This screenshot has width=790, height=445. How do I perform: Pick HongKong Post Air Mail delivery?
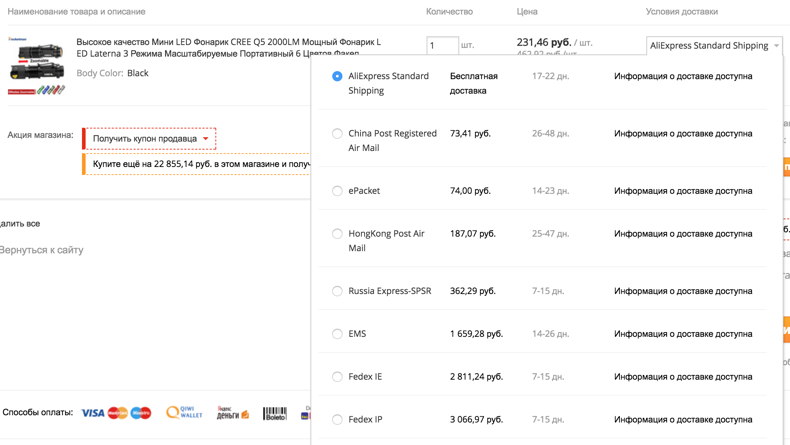337,234
